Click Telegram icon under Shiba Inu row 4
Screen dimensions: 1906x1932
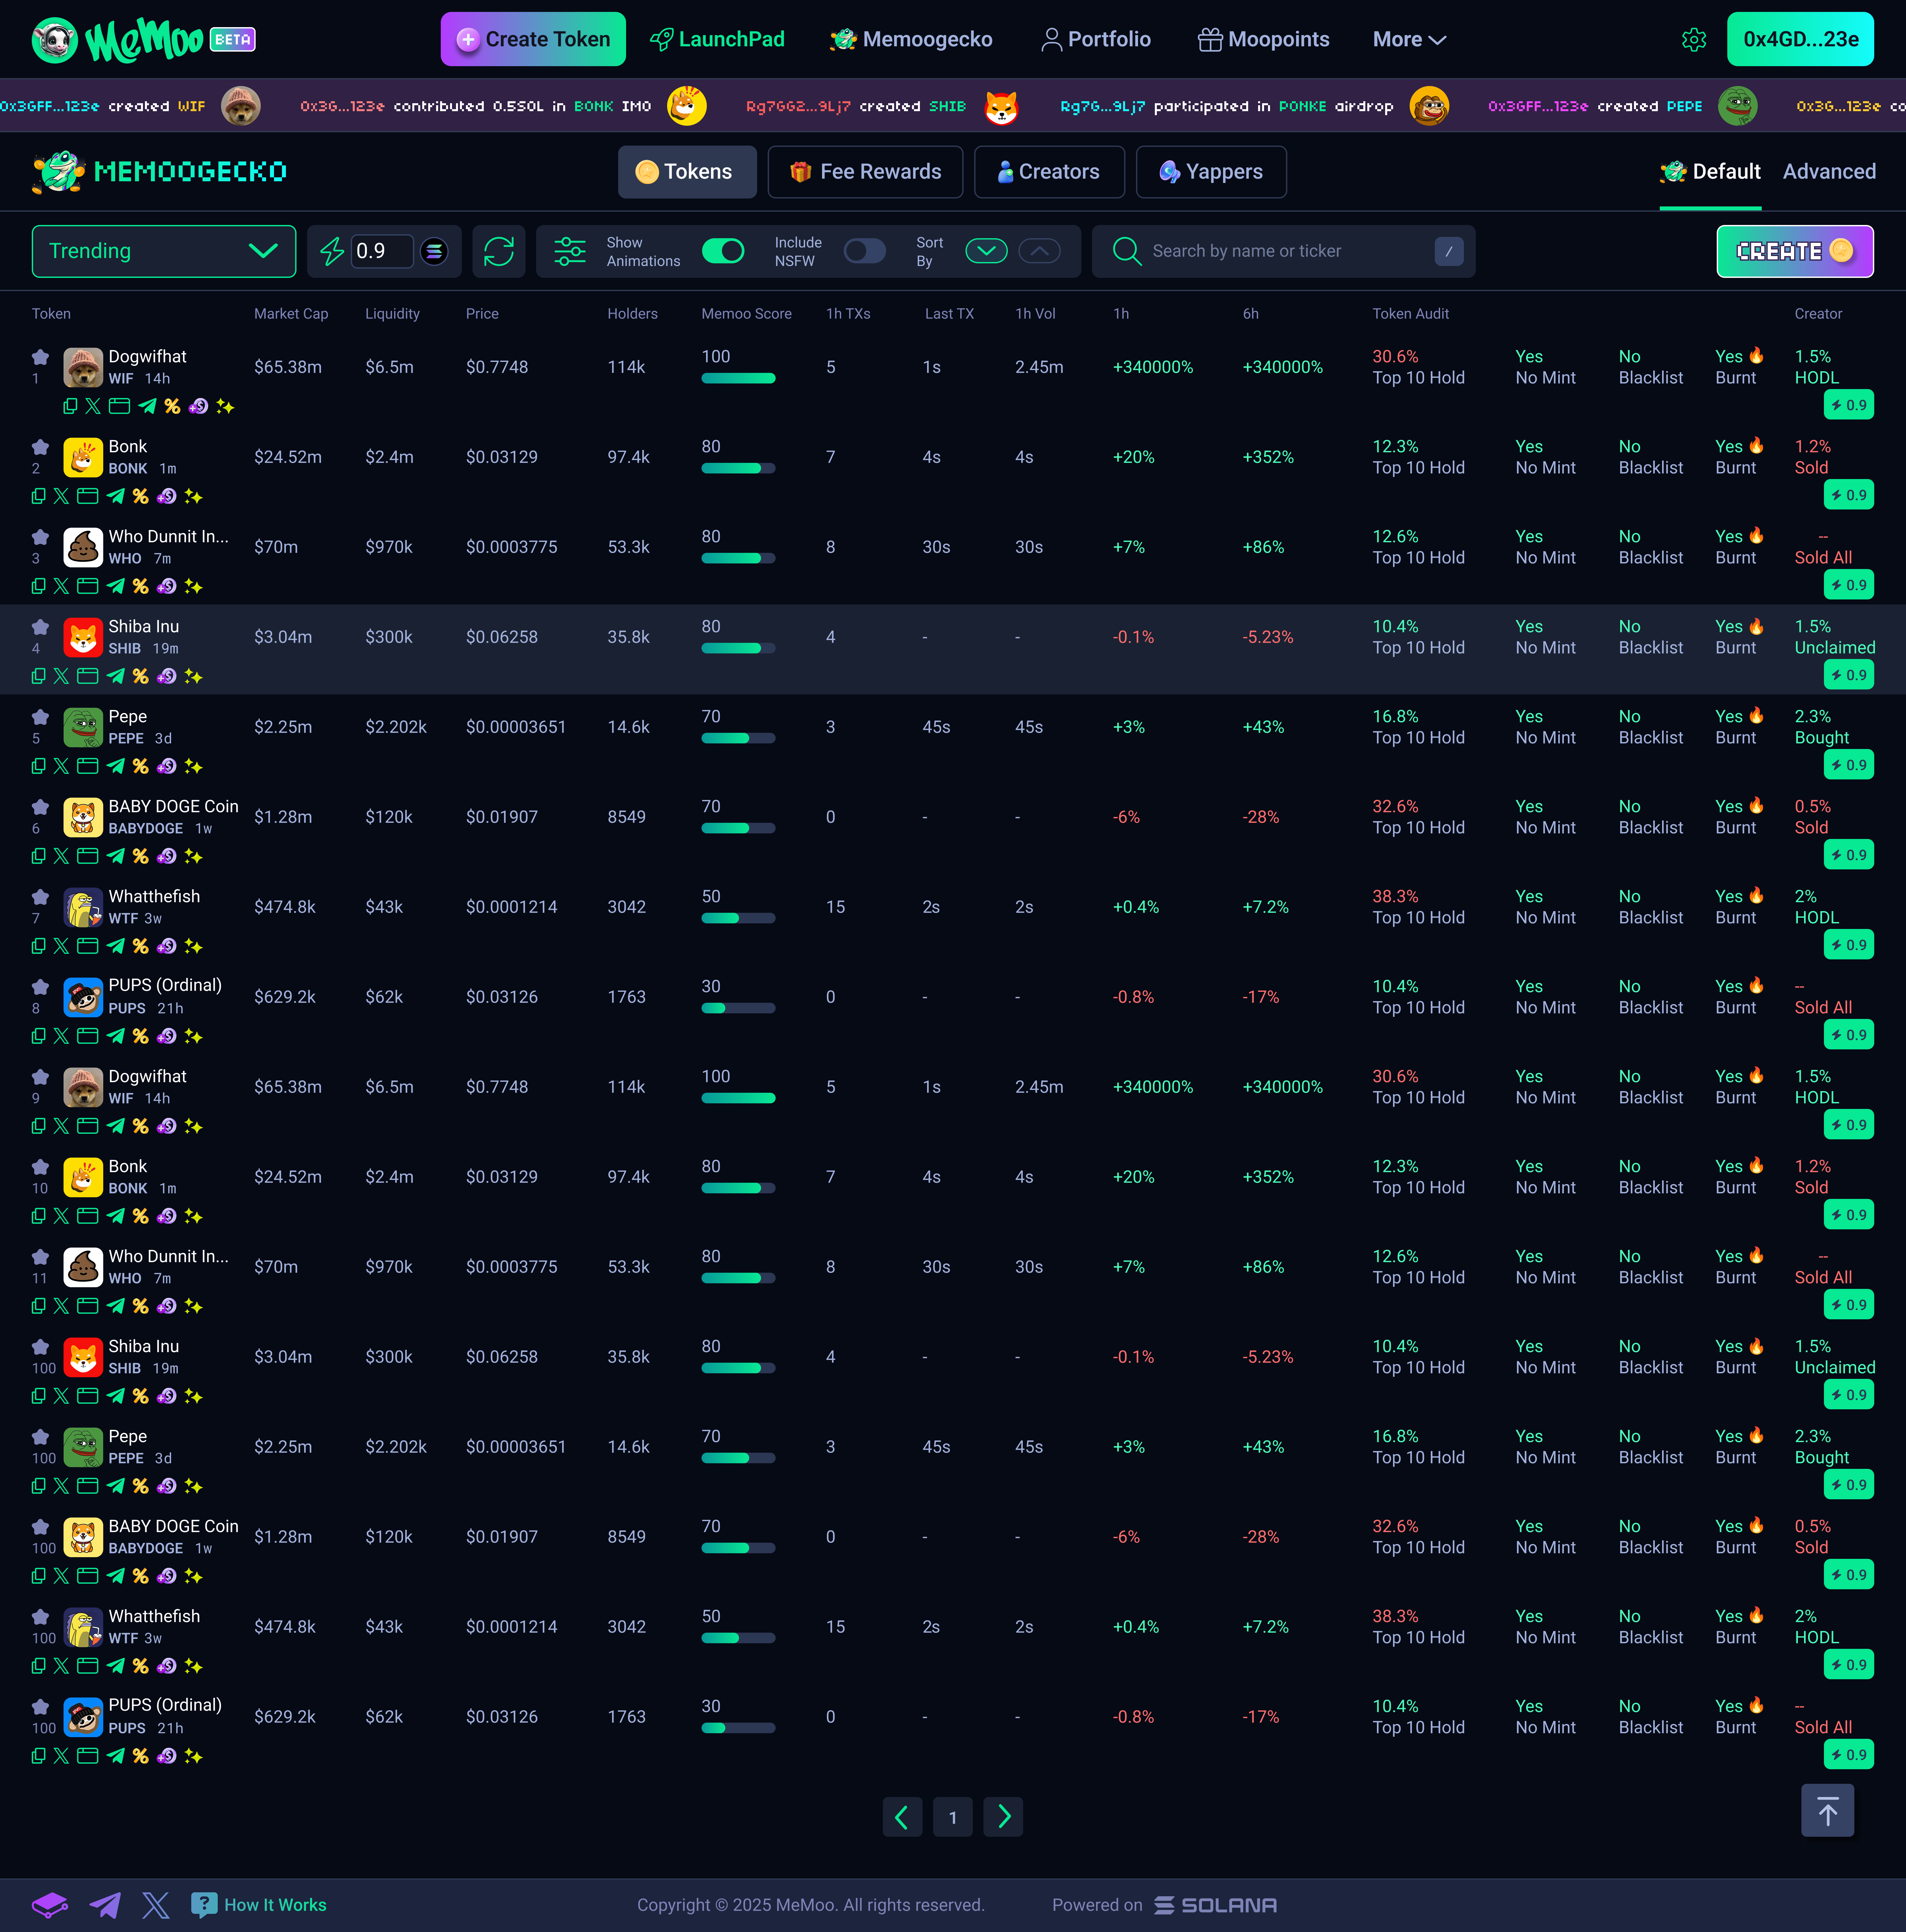116,676
